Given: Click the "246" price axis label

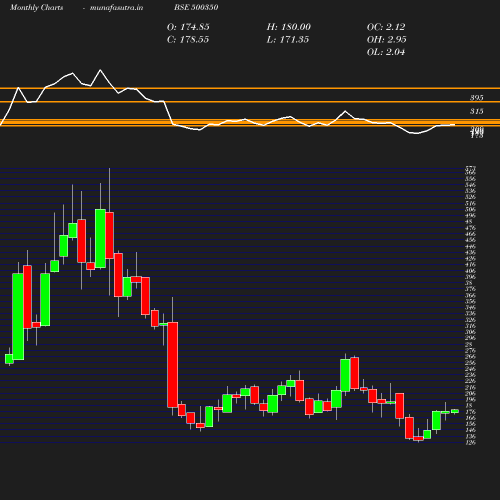Looking at the screenshot, I should [x=470, y=369].
